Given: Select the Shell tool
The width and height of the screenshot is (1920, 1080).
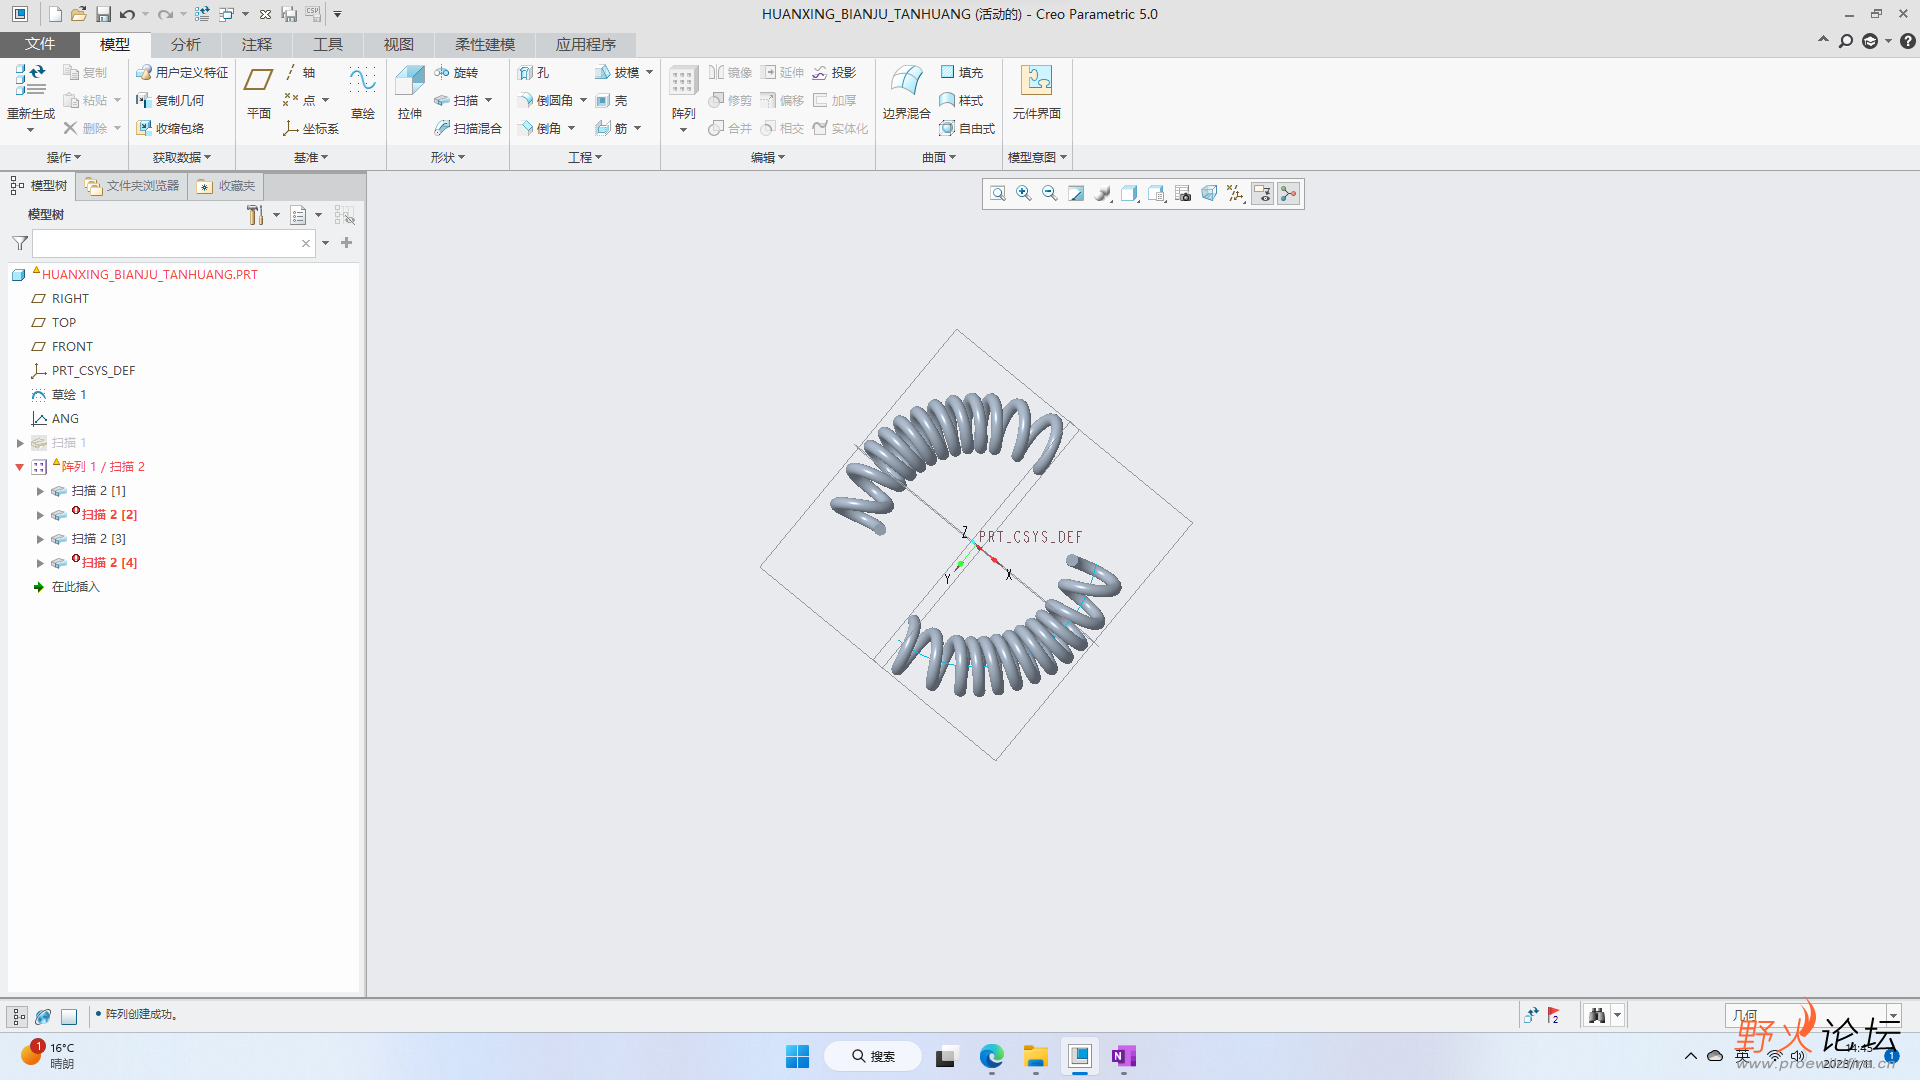Looking at the screenshot, I should (x=611, y=100).
